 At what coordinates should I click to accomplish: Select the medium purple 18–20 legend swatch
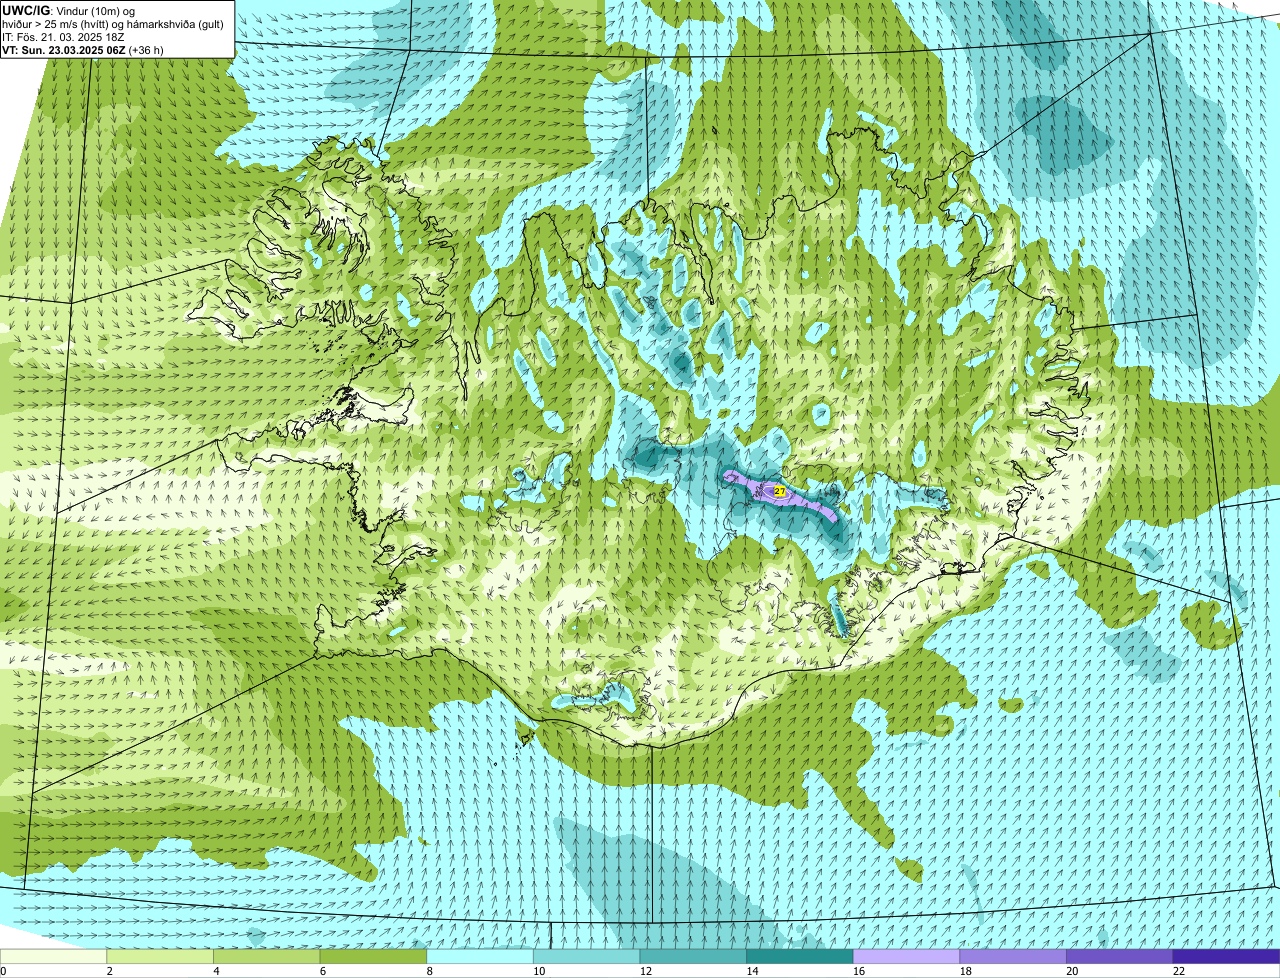(1013, 956)
